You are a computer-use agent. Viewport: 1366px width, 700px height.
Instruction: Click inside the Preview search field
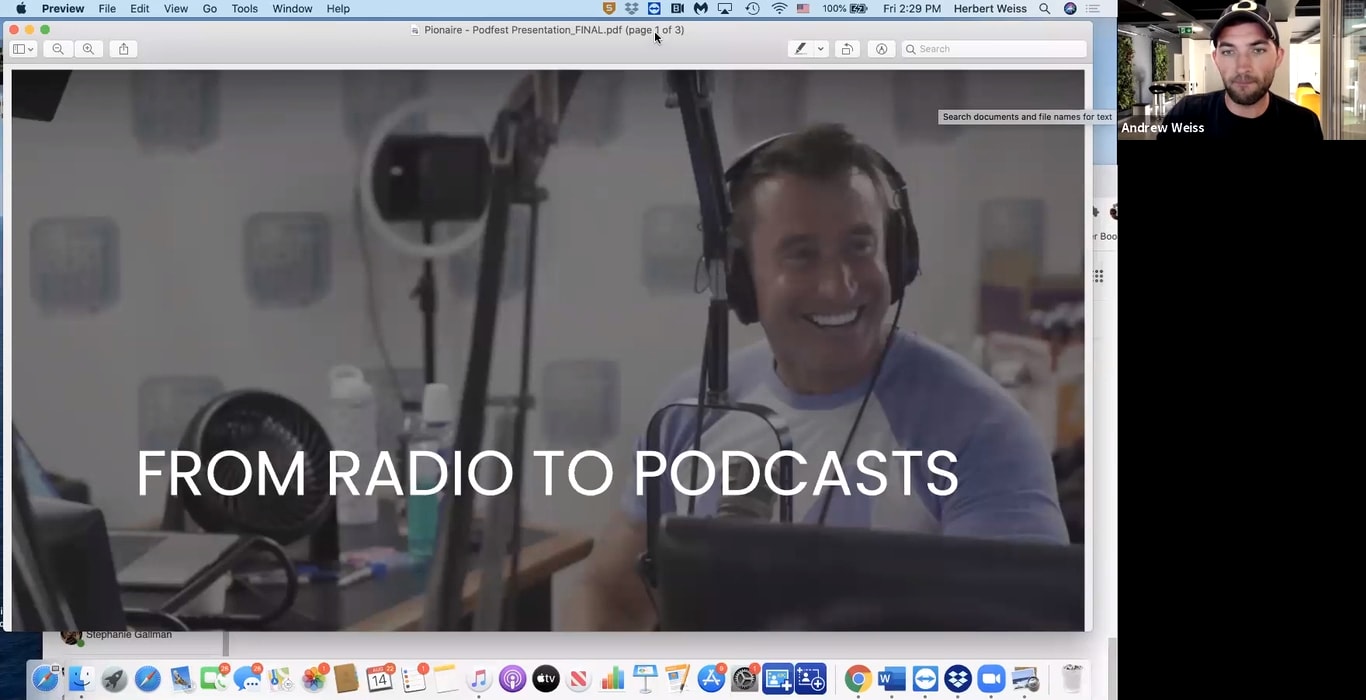tap(994, 48)
